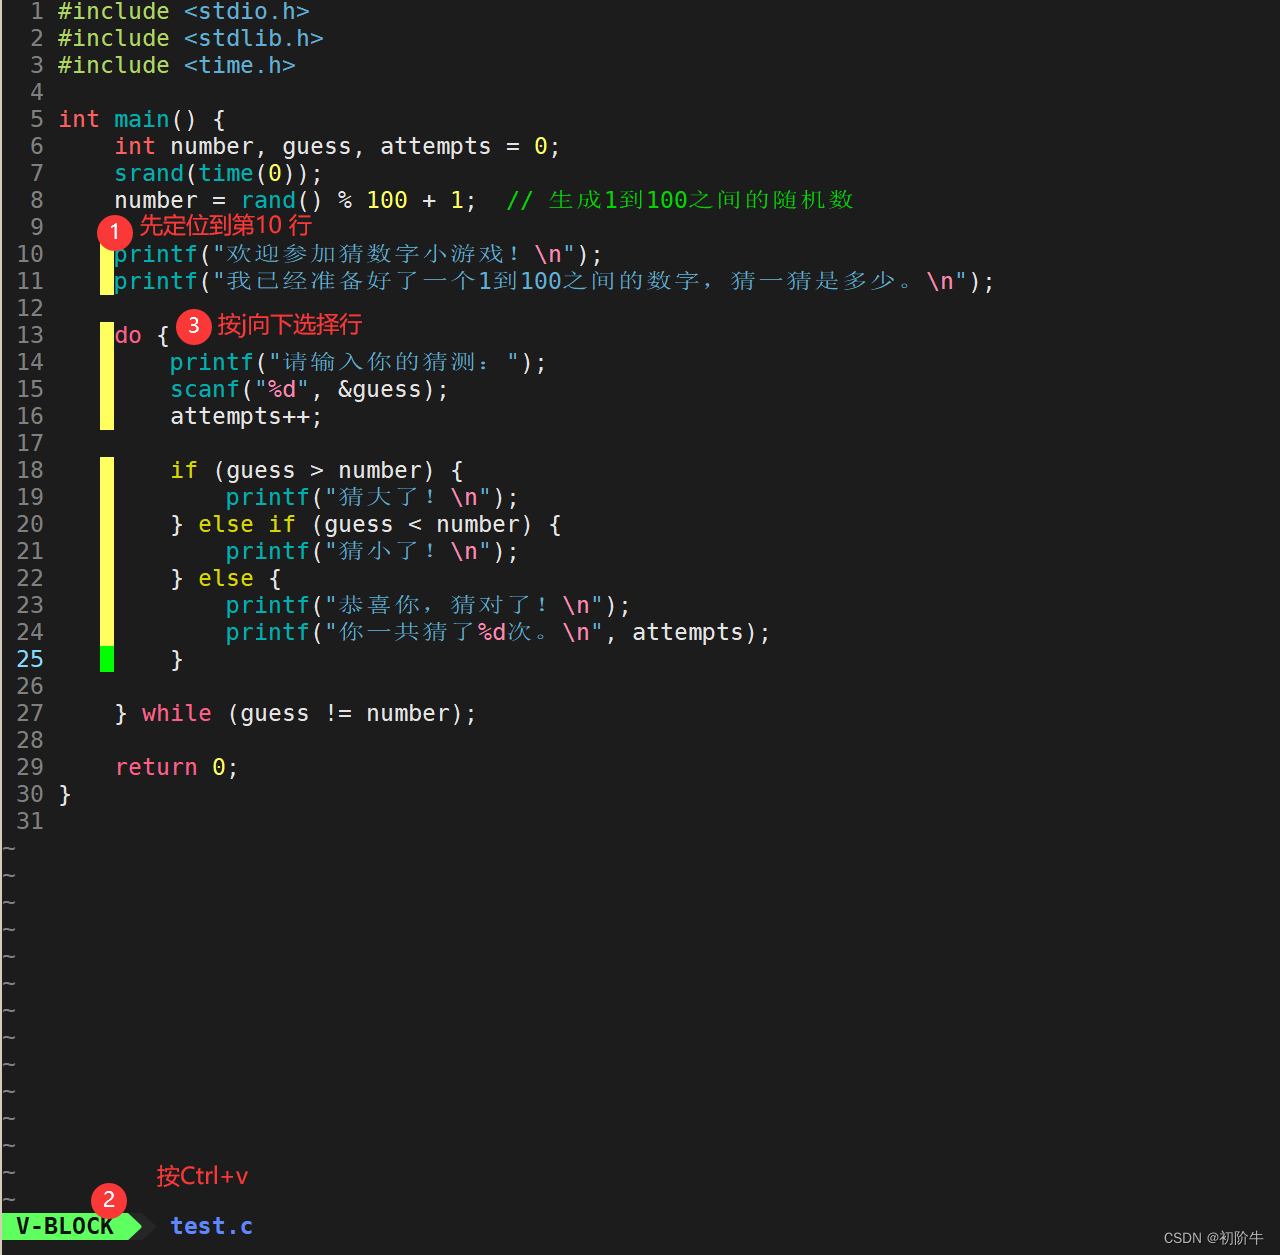The width and height of the screenshot is (1280, 1255).
Task: Click '} else if (guess < number) {' line
Action: [x=366, y=524]
